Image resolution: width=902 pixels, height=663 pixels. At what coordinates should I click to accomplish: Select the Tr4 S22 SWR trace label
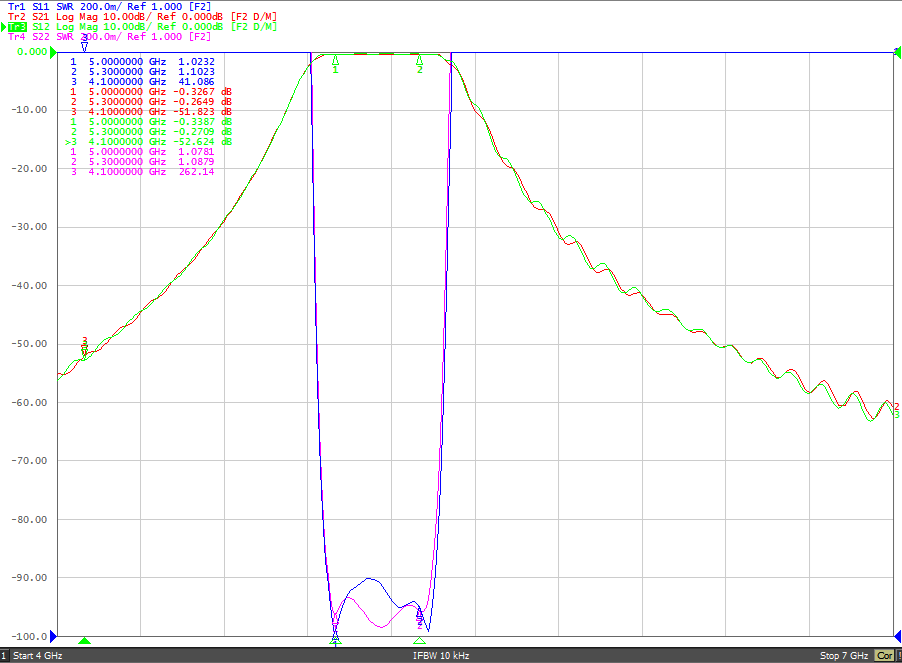[x=109, y=36]
